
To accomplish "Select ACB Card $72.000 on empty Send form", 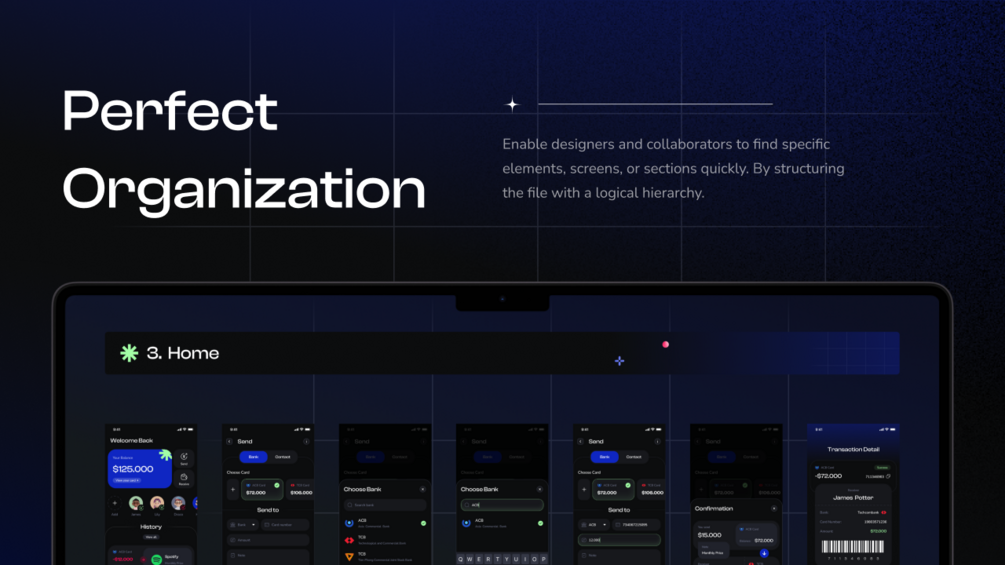I will coord(262,489).
